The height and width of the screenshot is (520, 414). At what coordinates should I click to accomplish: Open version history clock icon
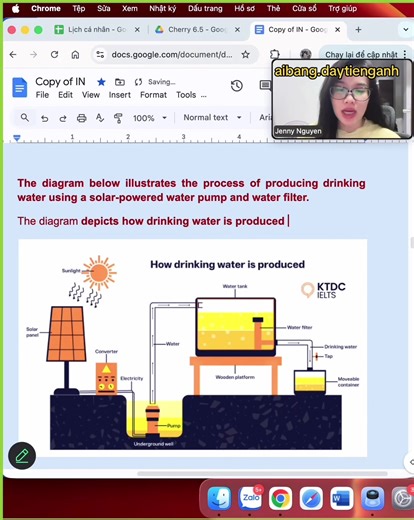237,86
